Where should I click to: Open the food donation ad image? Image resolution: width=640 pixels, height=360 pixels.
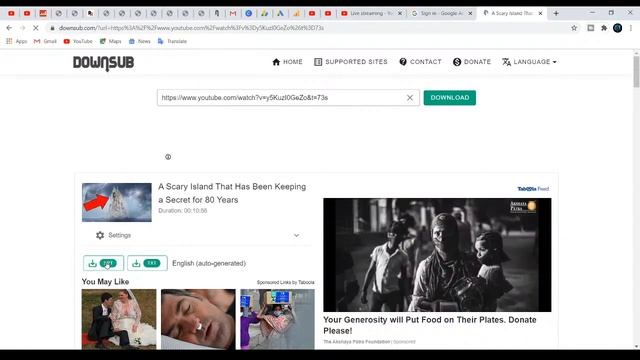coord(437,255)
